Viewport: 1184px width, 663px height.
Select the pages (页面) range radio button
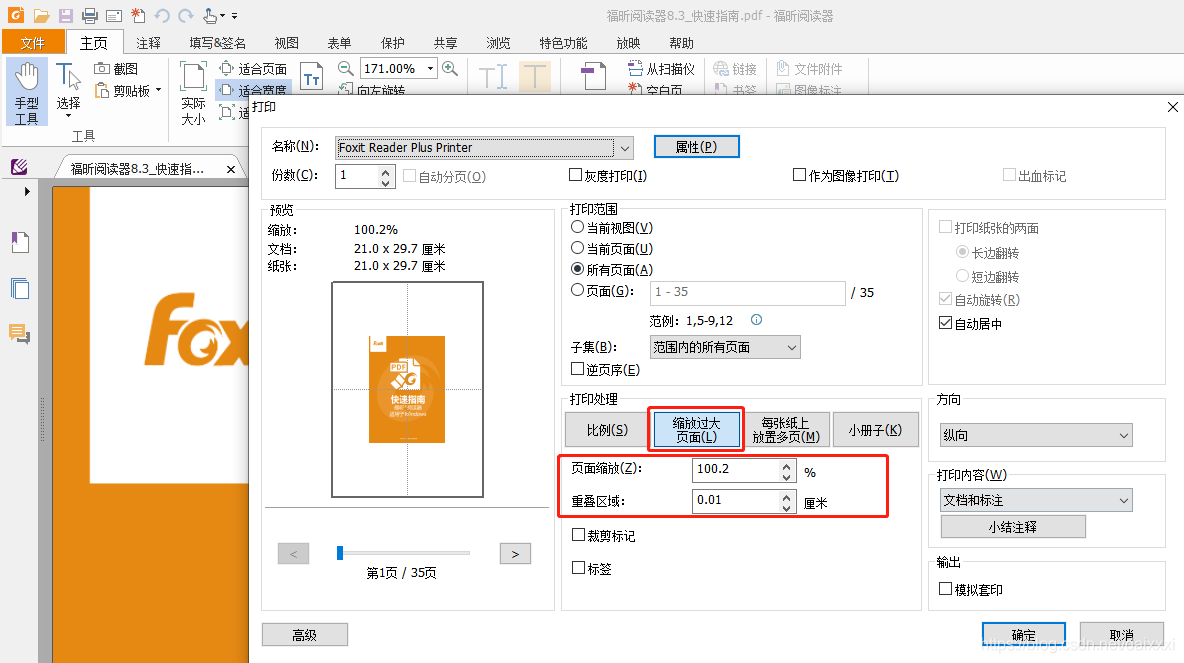click(578, 291)
